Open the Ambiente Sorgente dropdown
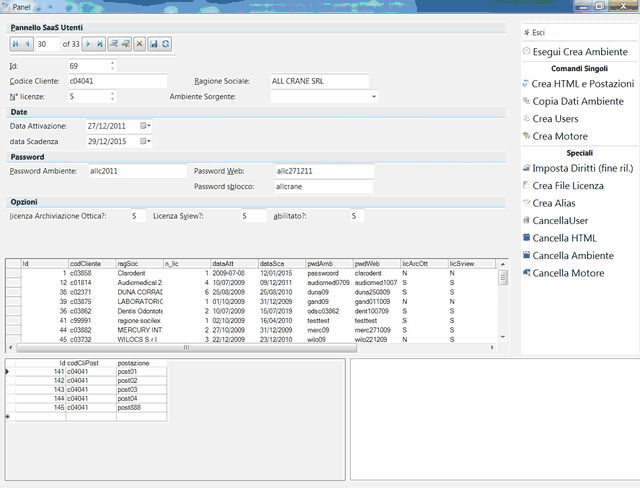Image resolution: width=640 pixels, height=488 pixels. point(373,97)
